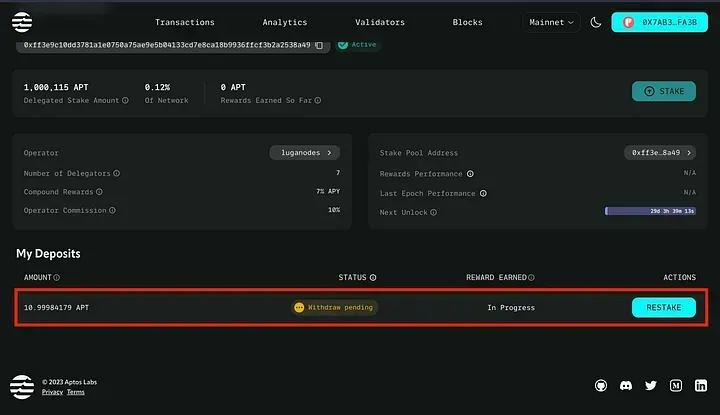This screenshot has width=720, height=415.
Task: Open the luganodes operator chip
Action: [x=305, y=152]
